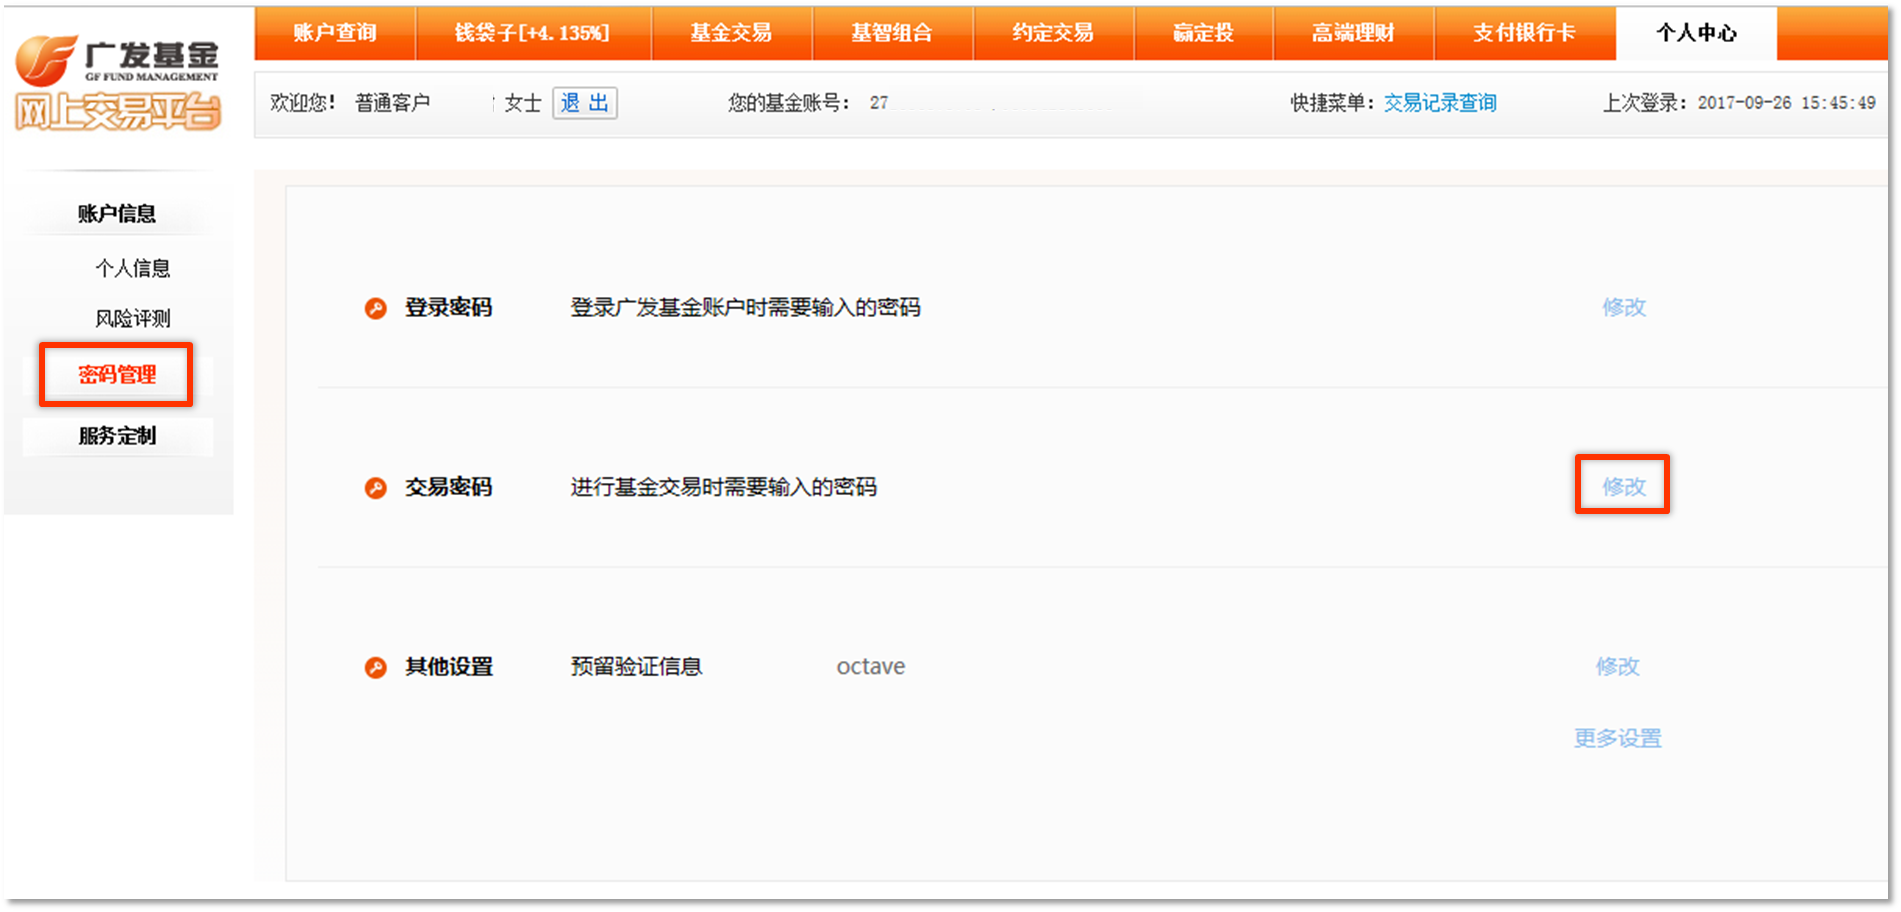Image resolution: width=1901 pixels, height=912 pixels.
Task: Open the 账户查询 tab
Action: [335, 33]
